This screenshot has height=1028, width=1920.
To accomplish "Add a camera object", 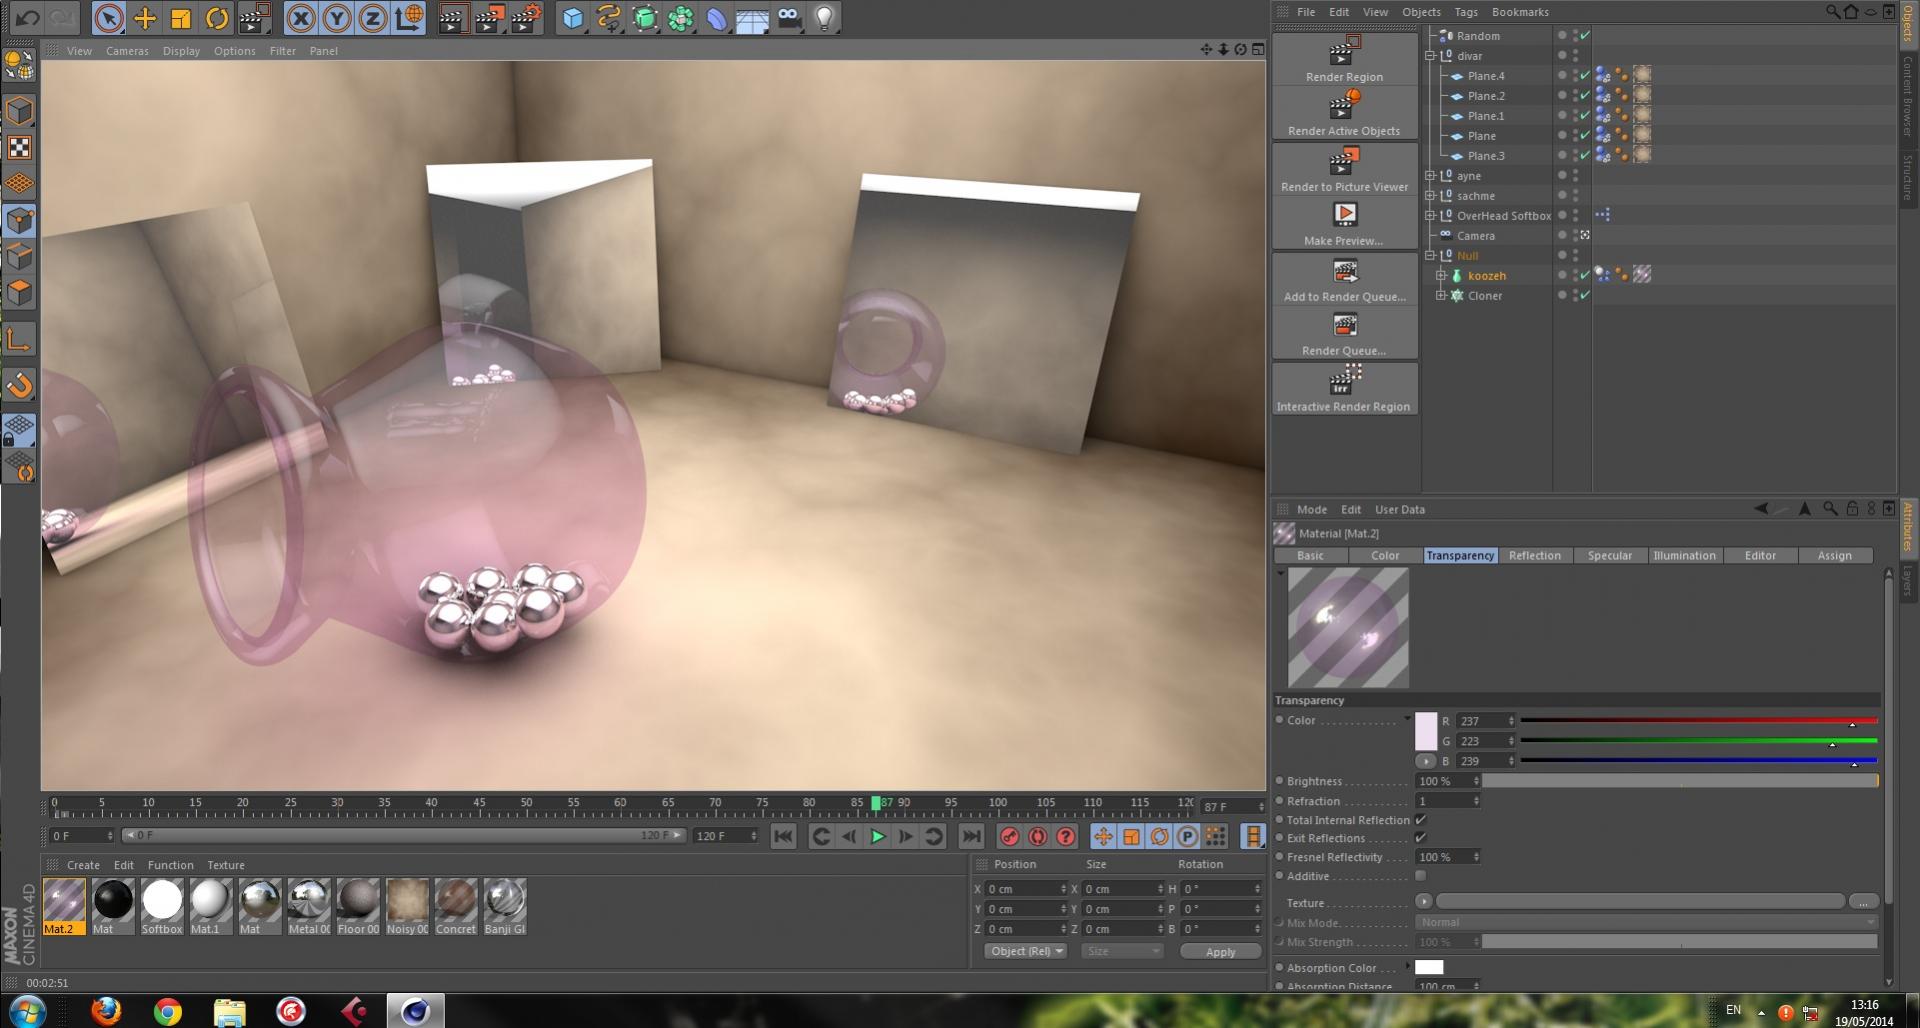I will (789, 18).
